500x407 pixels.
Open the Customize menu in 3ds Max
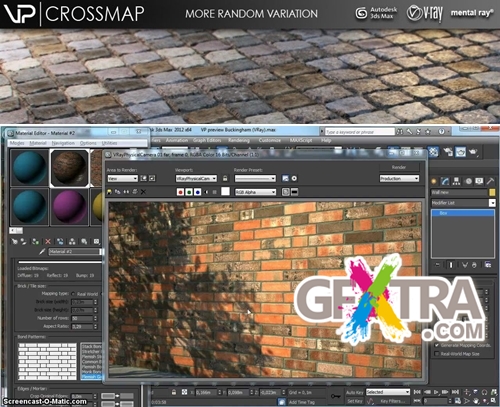[270, 140]
